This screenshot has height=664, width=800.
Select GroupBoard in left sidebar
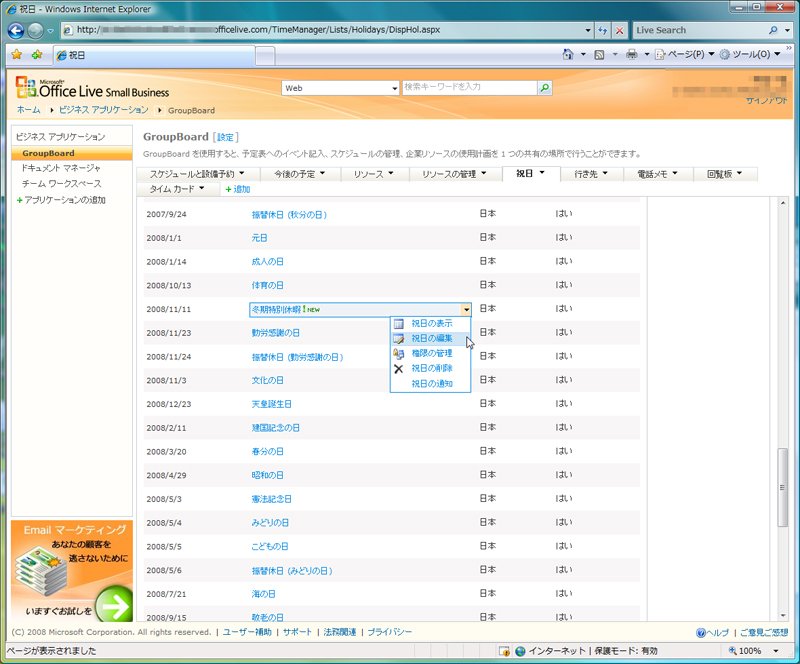(72, 153)
